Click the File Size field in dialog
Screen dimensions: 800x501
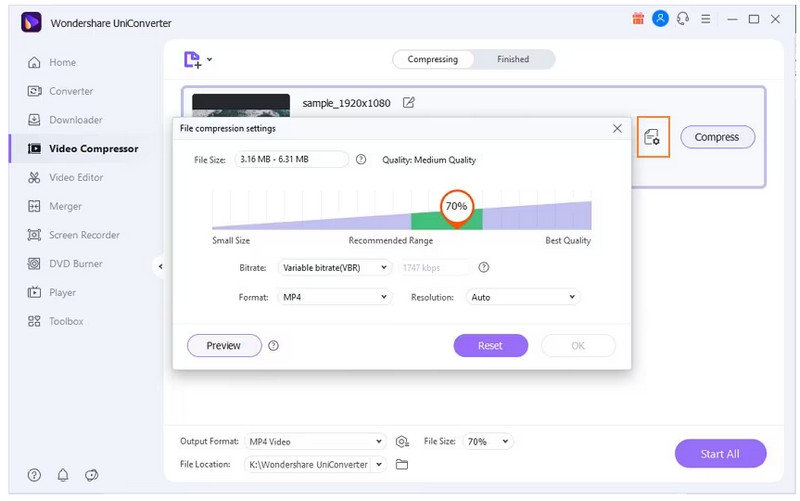click(x=291, y=159)
